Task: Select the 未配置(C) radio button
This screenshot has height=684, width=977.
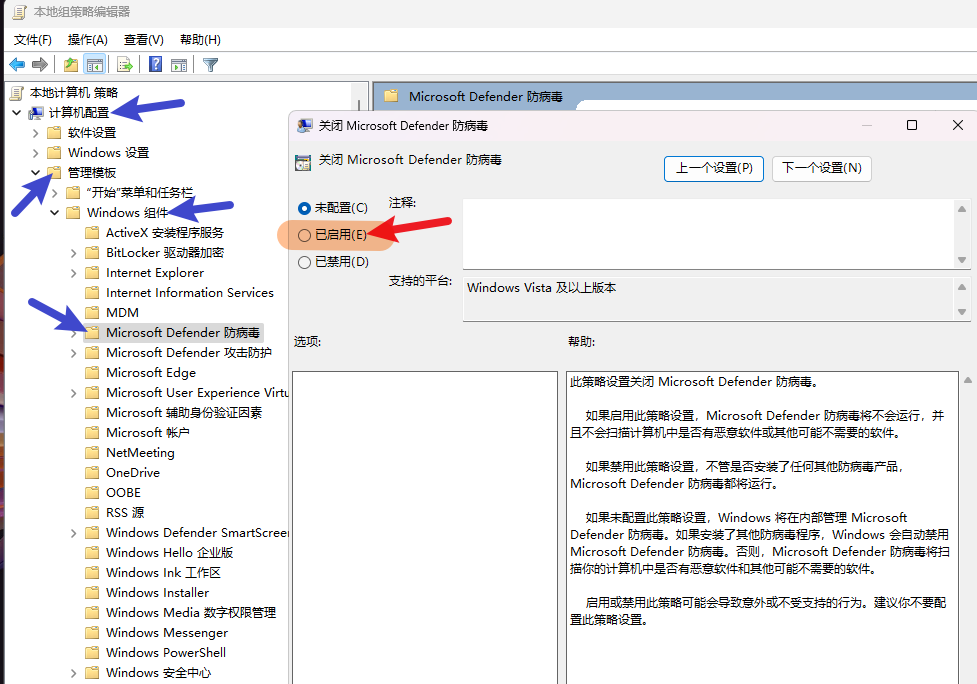Action: click(x=305, y=208)
